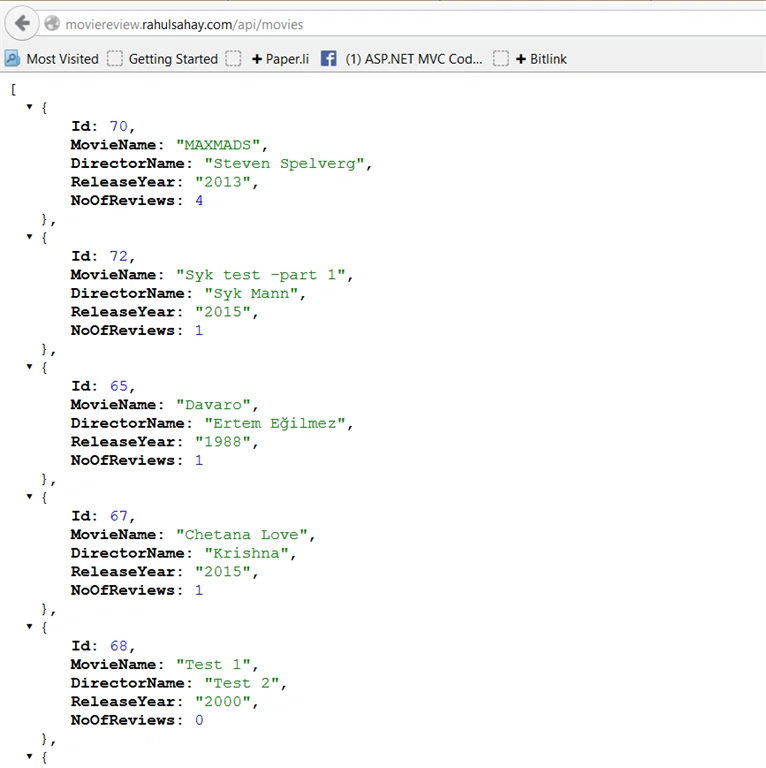Click the dotted icon before Paper.li
Image resolution: width=766 pixels, height=768 pixels.
pos(233,59)
